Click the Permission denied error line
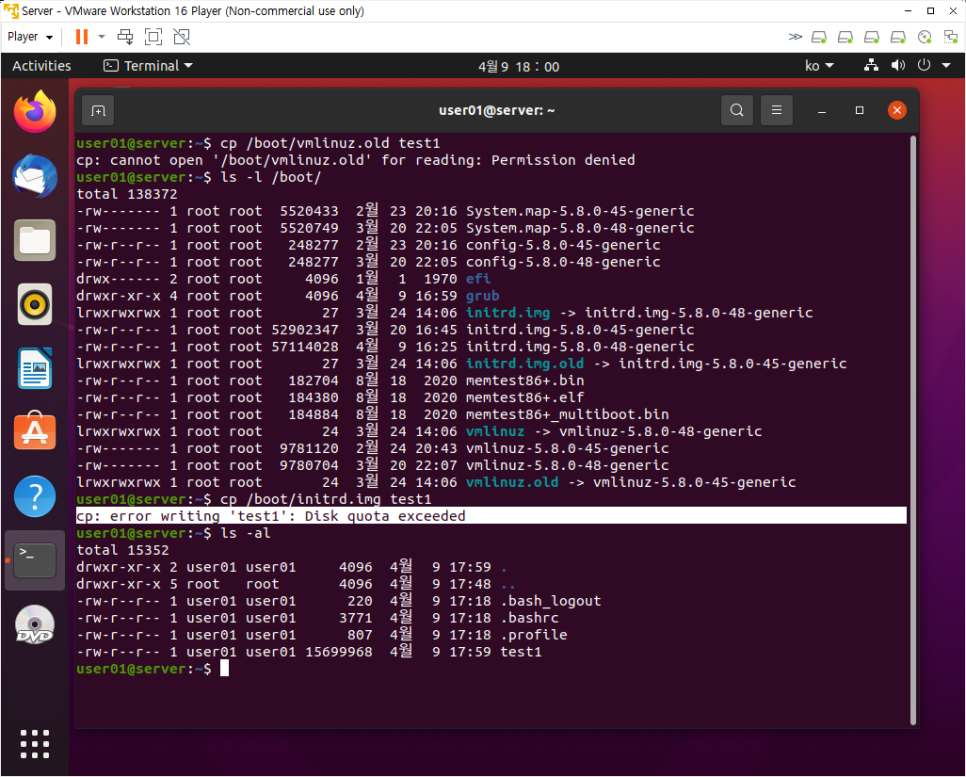Viewport: 966px width, 777px height. [355, 160]
